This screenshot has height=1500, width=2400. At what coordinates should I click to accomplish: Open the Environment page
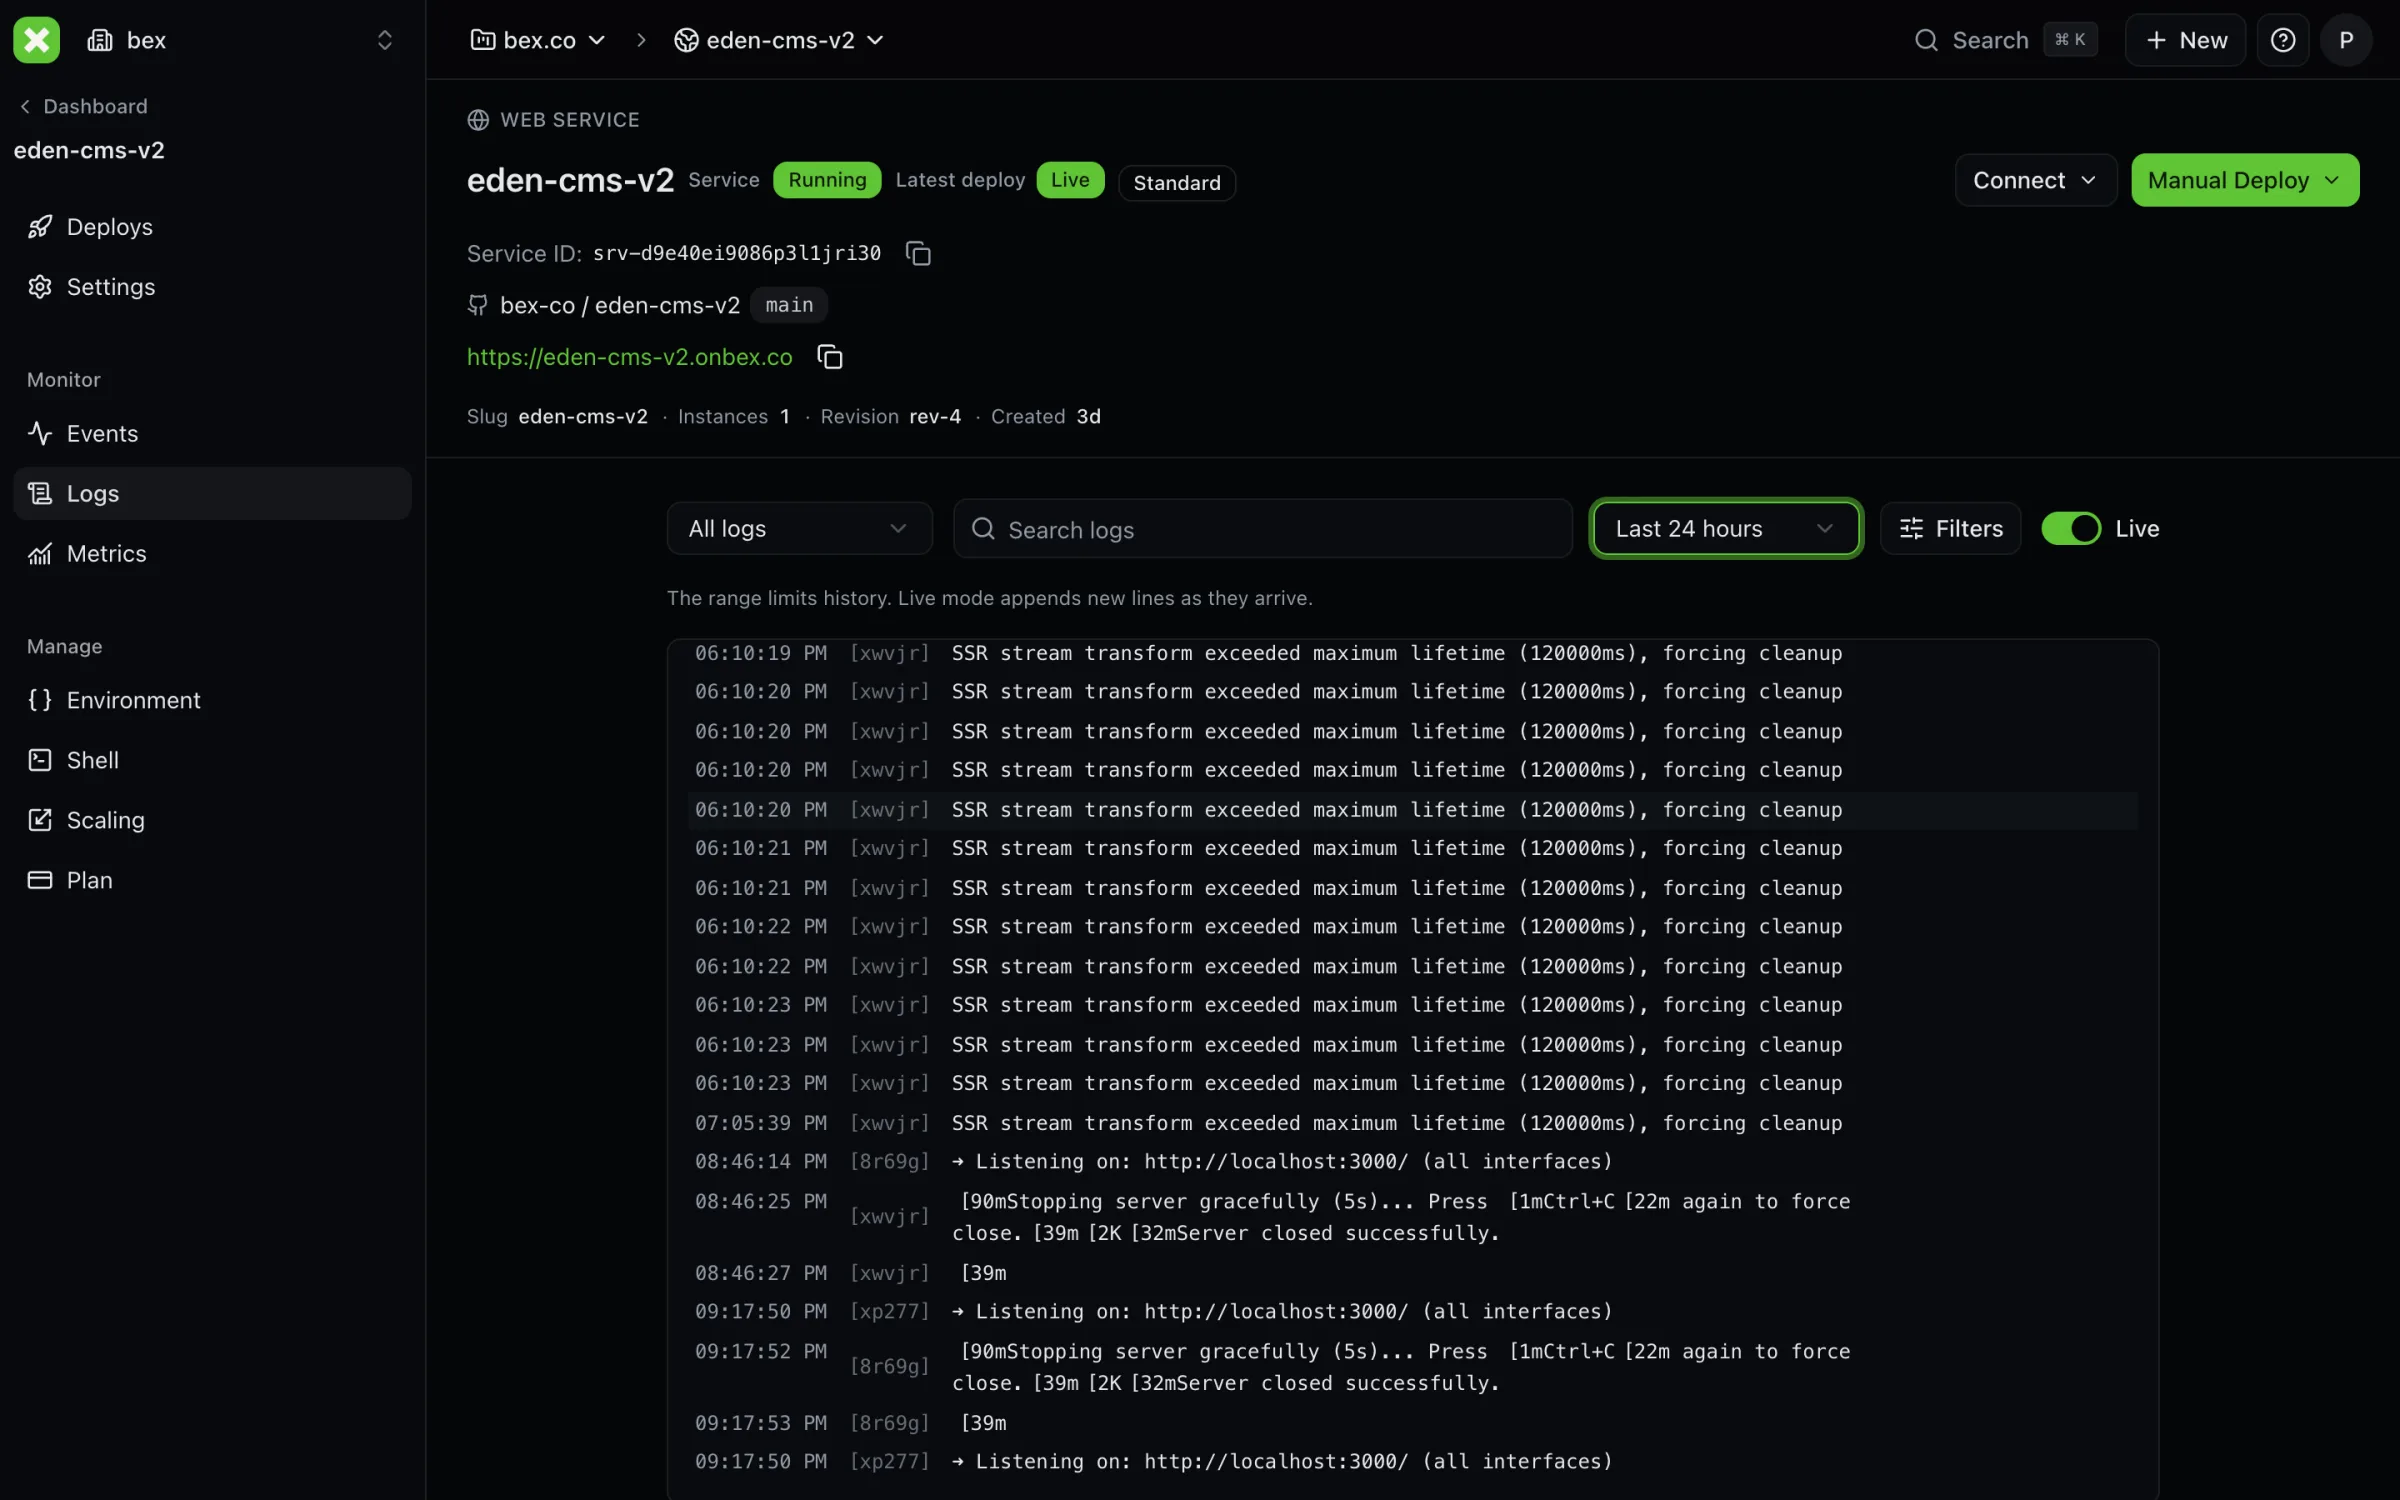[212, 700]
